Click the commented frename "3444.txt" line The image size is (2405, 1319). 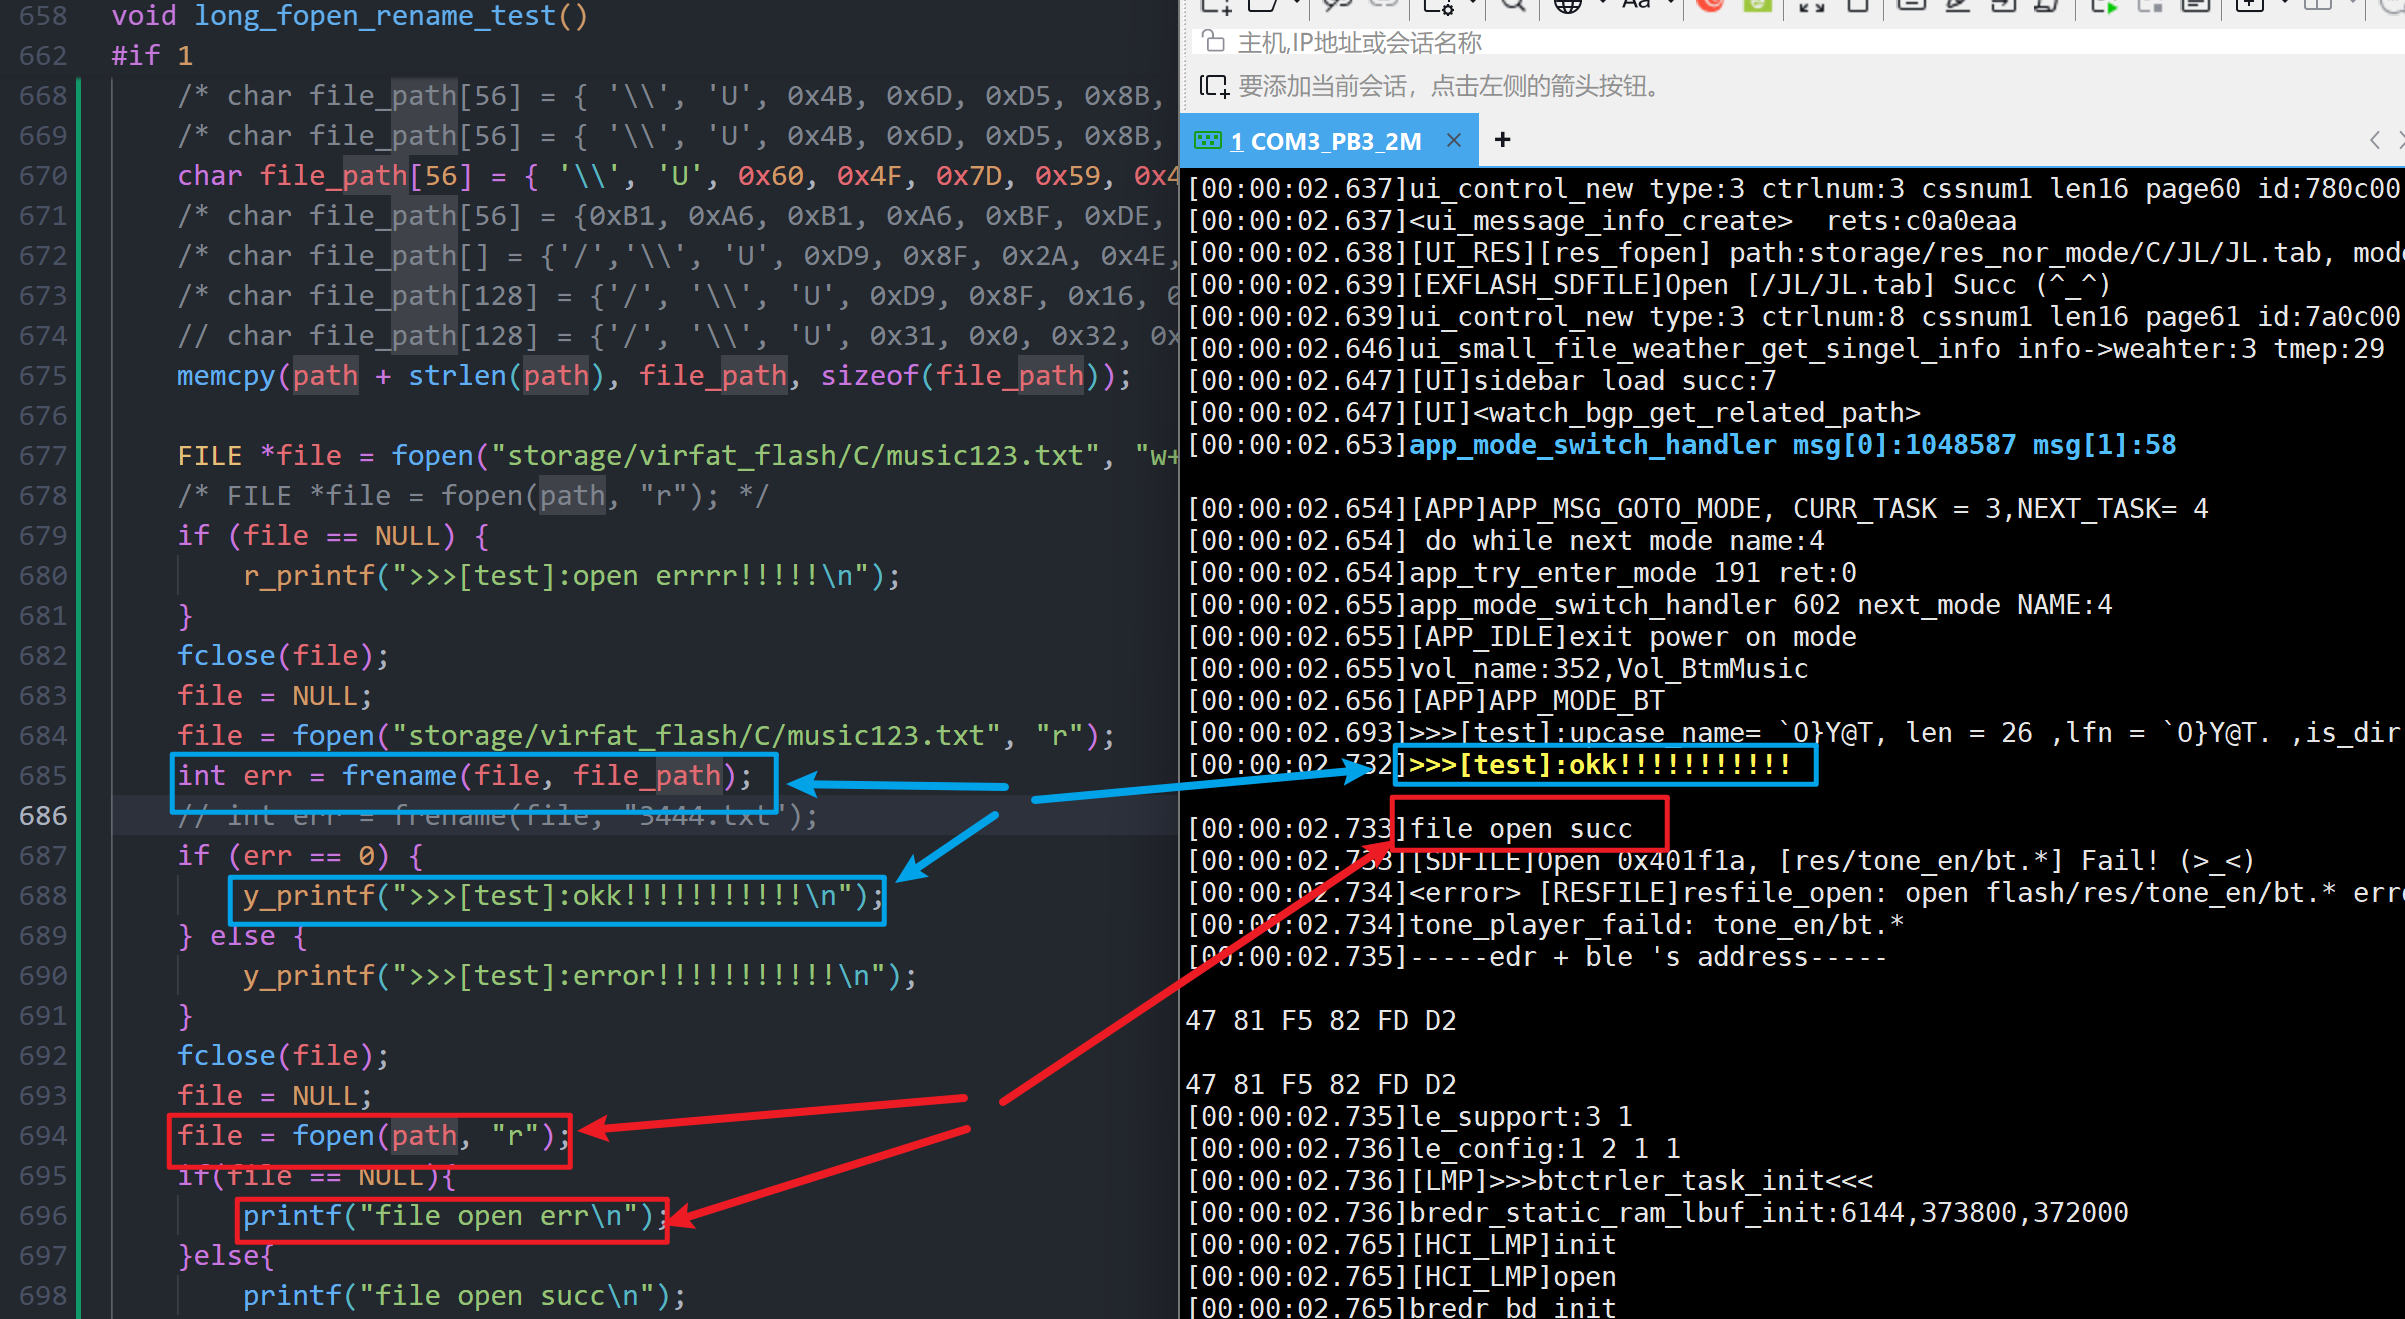tap(497, 816)
